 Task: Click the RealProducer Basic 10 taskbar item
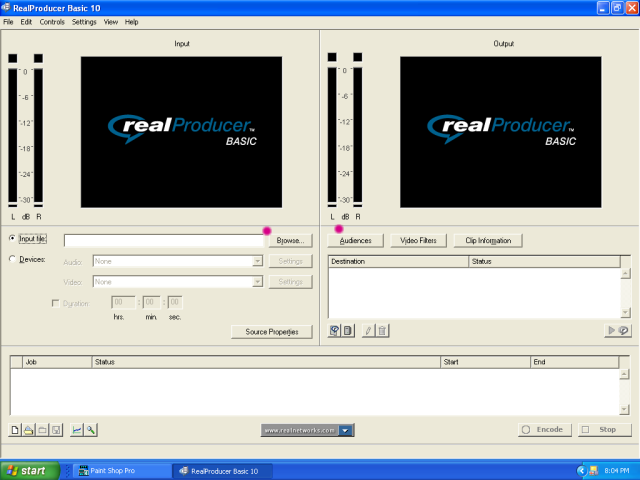click(223, 471)
